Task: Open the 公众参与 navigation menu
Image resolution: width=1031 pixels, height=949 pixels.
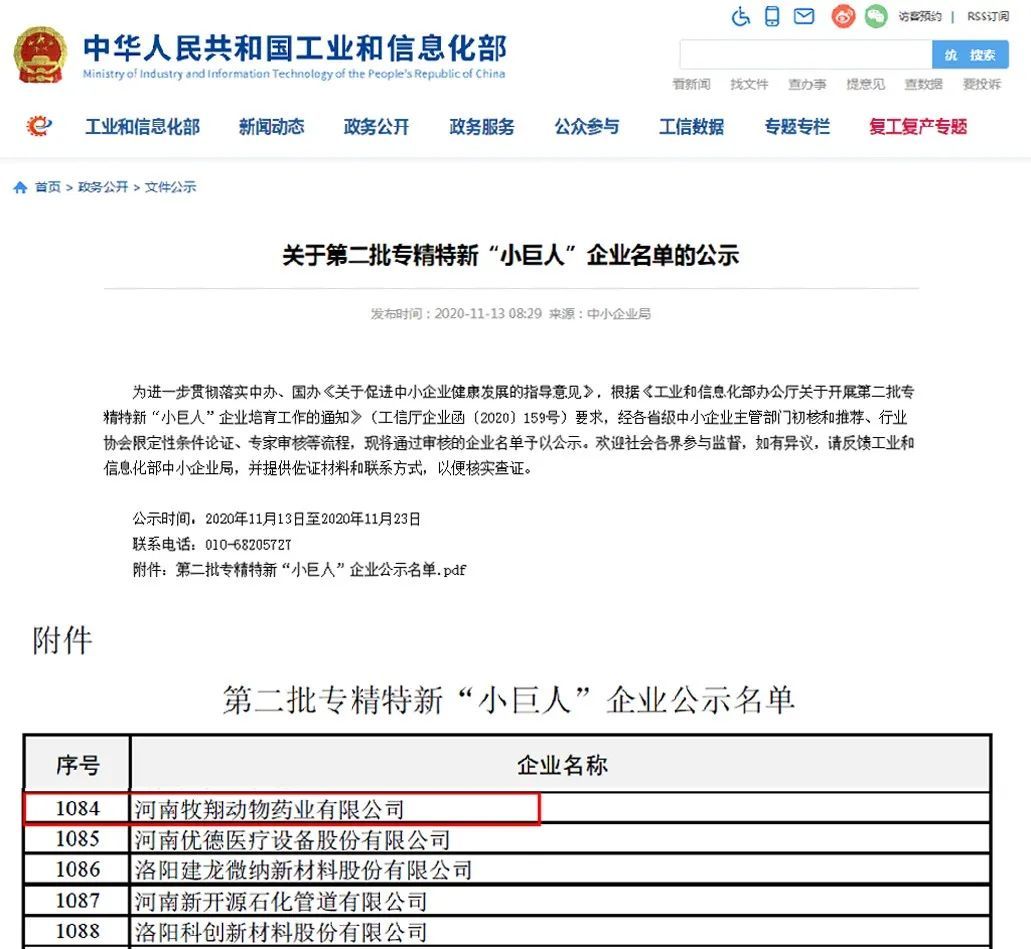Action: coord(587,126)
